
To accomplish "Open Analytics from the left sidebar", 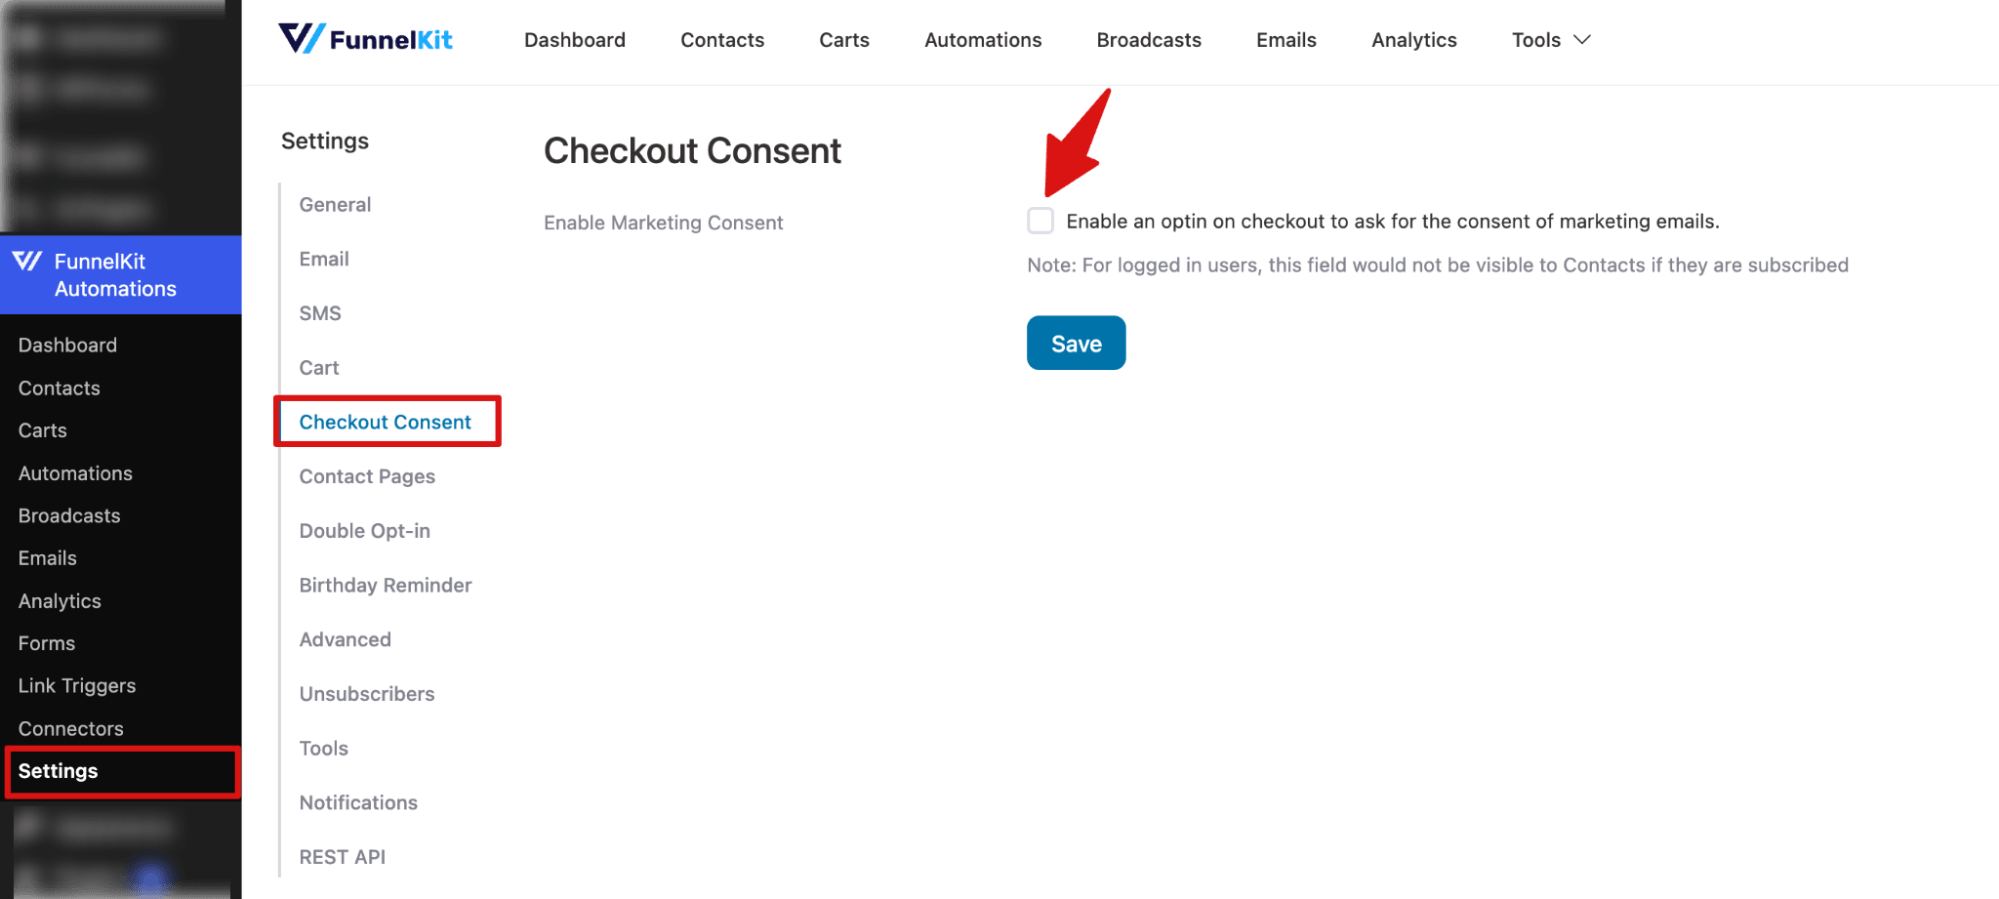I will (59, 600).
